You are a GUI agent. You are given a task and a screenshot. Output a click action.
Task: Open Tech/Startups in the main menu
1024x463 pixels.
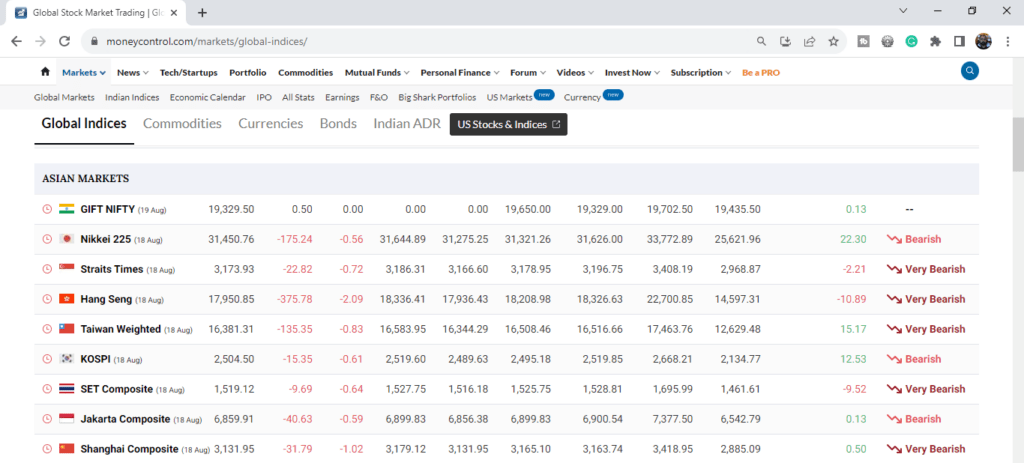click(x=189, y=72)
